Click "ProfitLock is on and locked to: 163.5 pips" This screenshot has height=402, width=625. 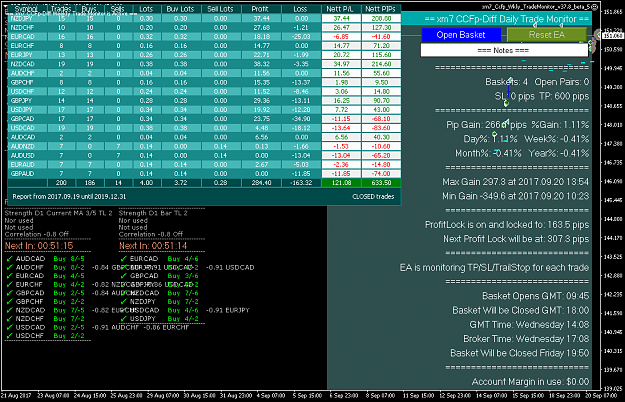tap(507, 225)
